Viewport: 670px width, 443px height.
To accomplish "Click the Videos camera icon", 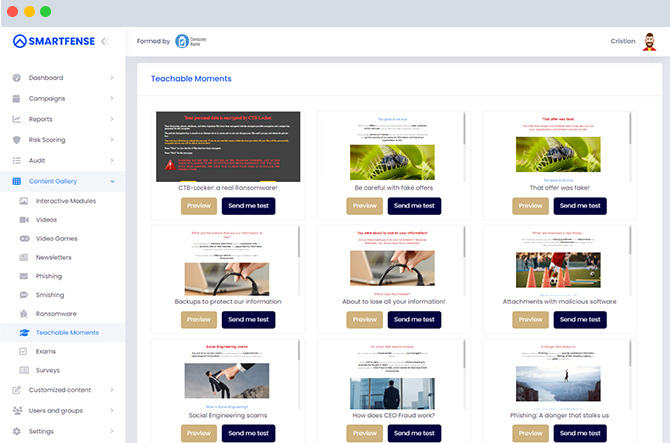I will click(x=24, y=220).
